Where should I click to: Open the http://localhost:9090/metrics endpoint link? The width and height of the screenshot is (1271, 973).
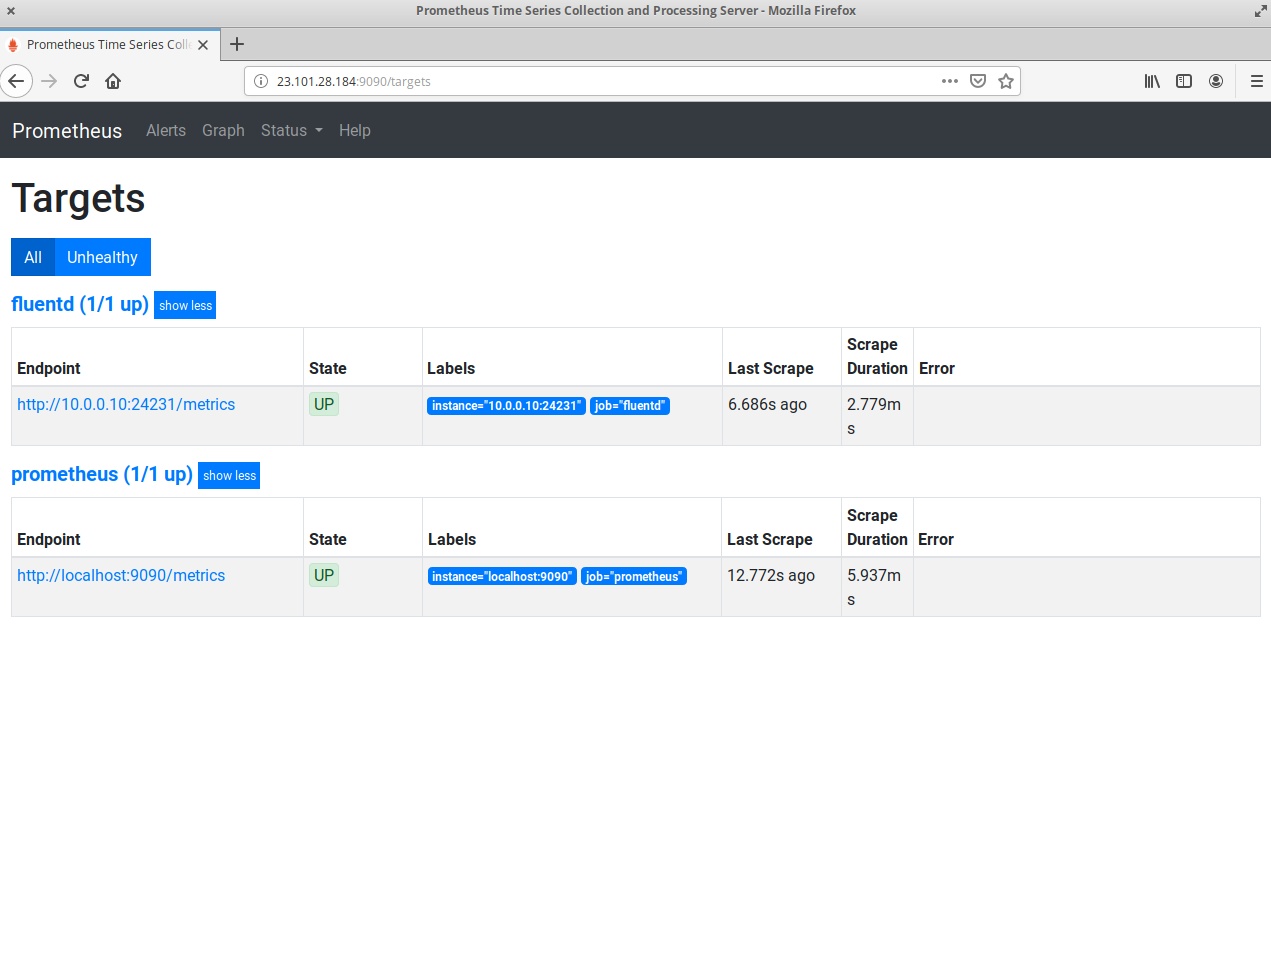click(x=121, y=575)
